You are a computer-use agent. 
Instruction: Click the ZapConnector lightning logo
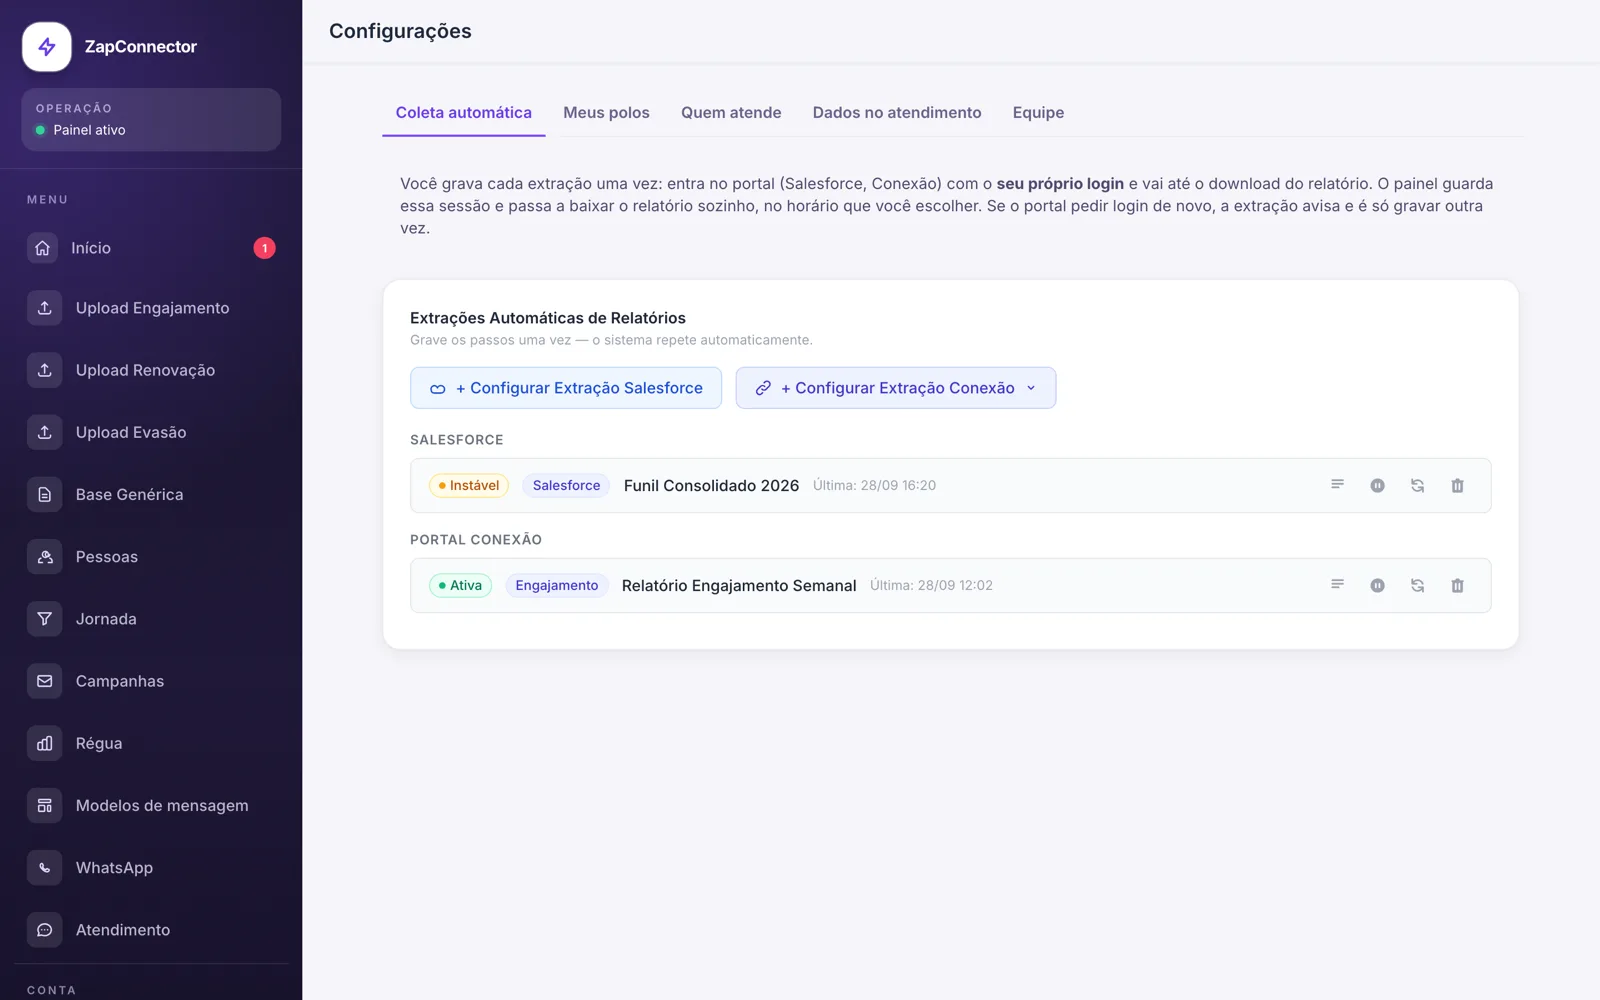click(x=46, y=47)
